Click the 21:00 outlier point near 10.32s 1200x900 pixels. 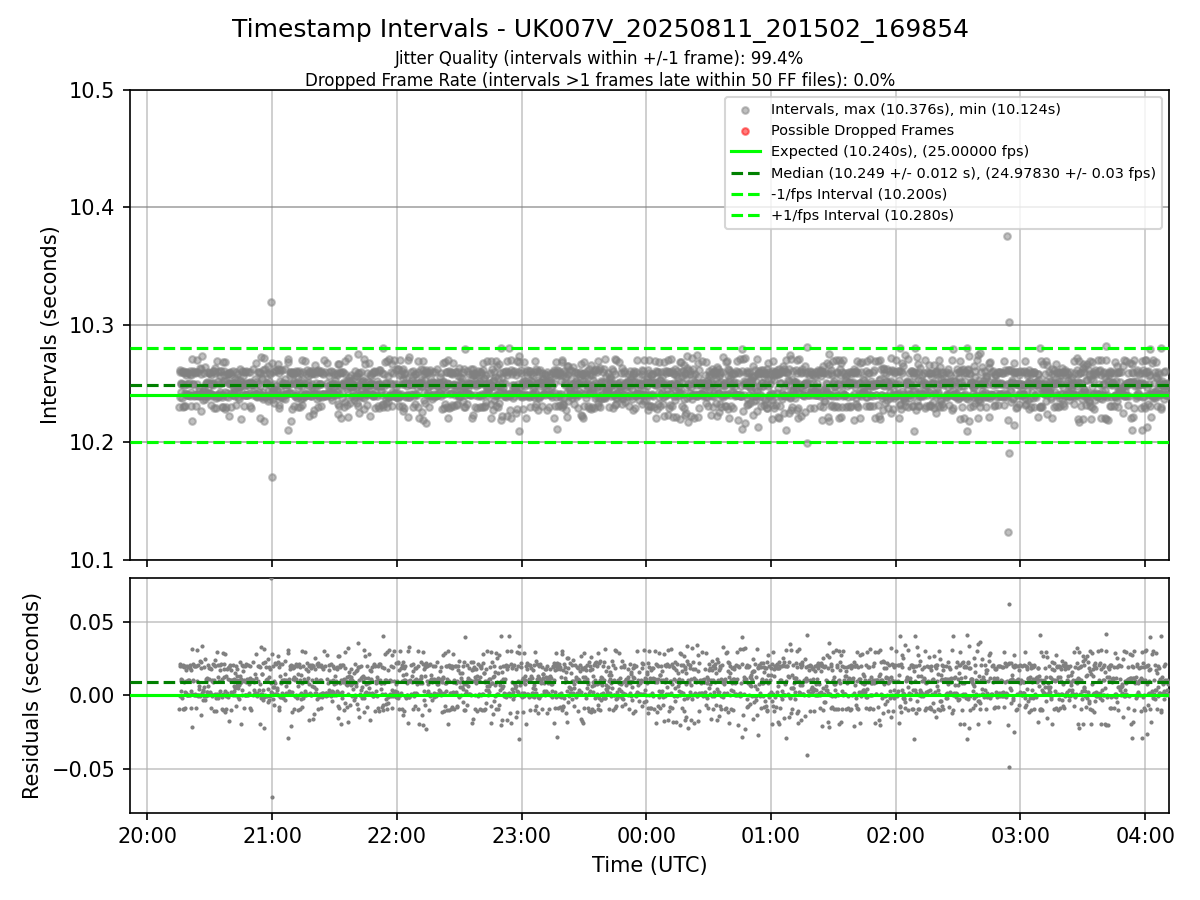click(271, 302)
